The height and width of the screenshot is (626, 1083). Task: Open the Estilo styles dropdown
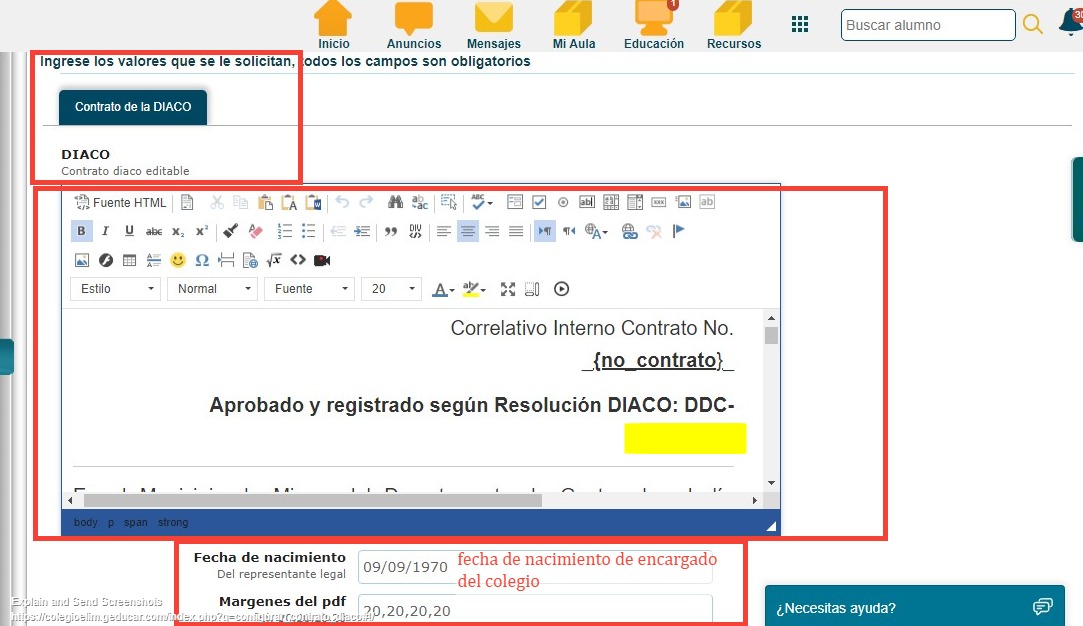[x=115, y=289]
